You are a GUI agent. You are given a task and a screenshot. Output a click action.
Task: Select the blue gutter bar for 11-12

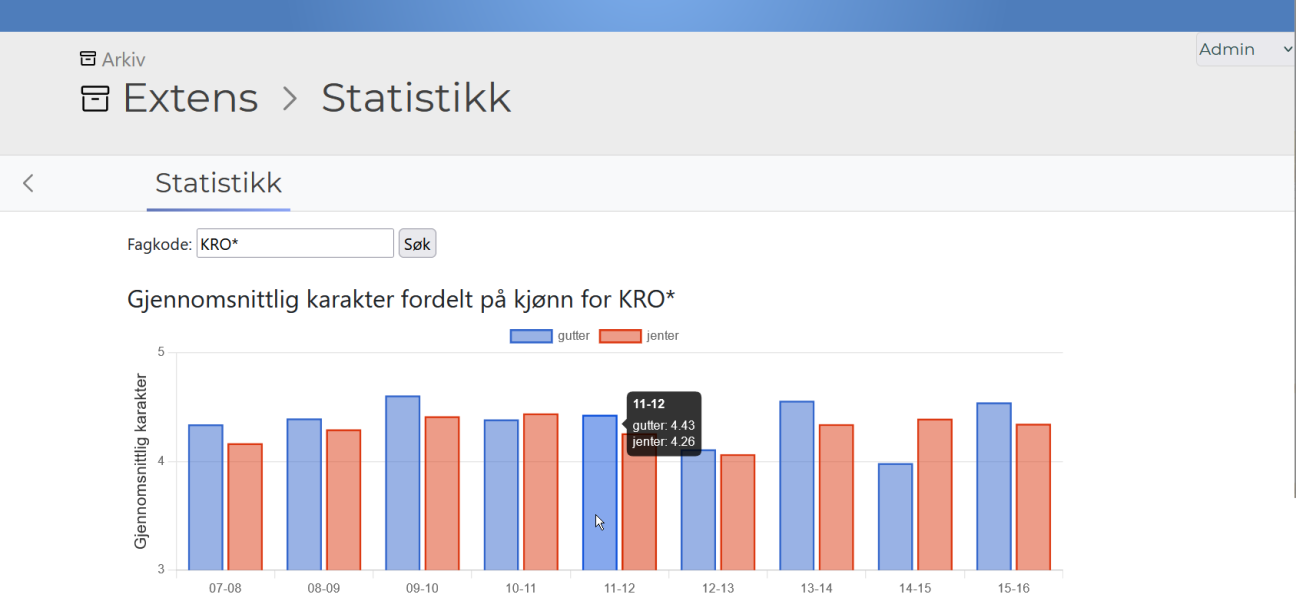(x=600, y=490)
